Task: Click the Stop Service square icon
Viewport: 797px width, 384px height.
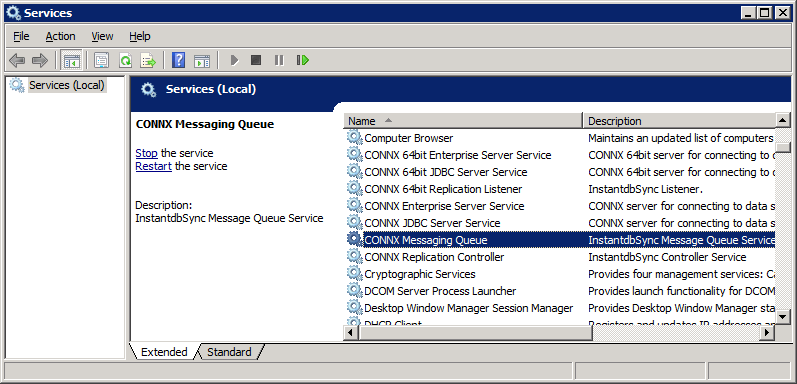Action: 256,61
